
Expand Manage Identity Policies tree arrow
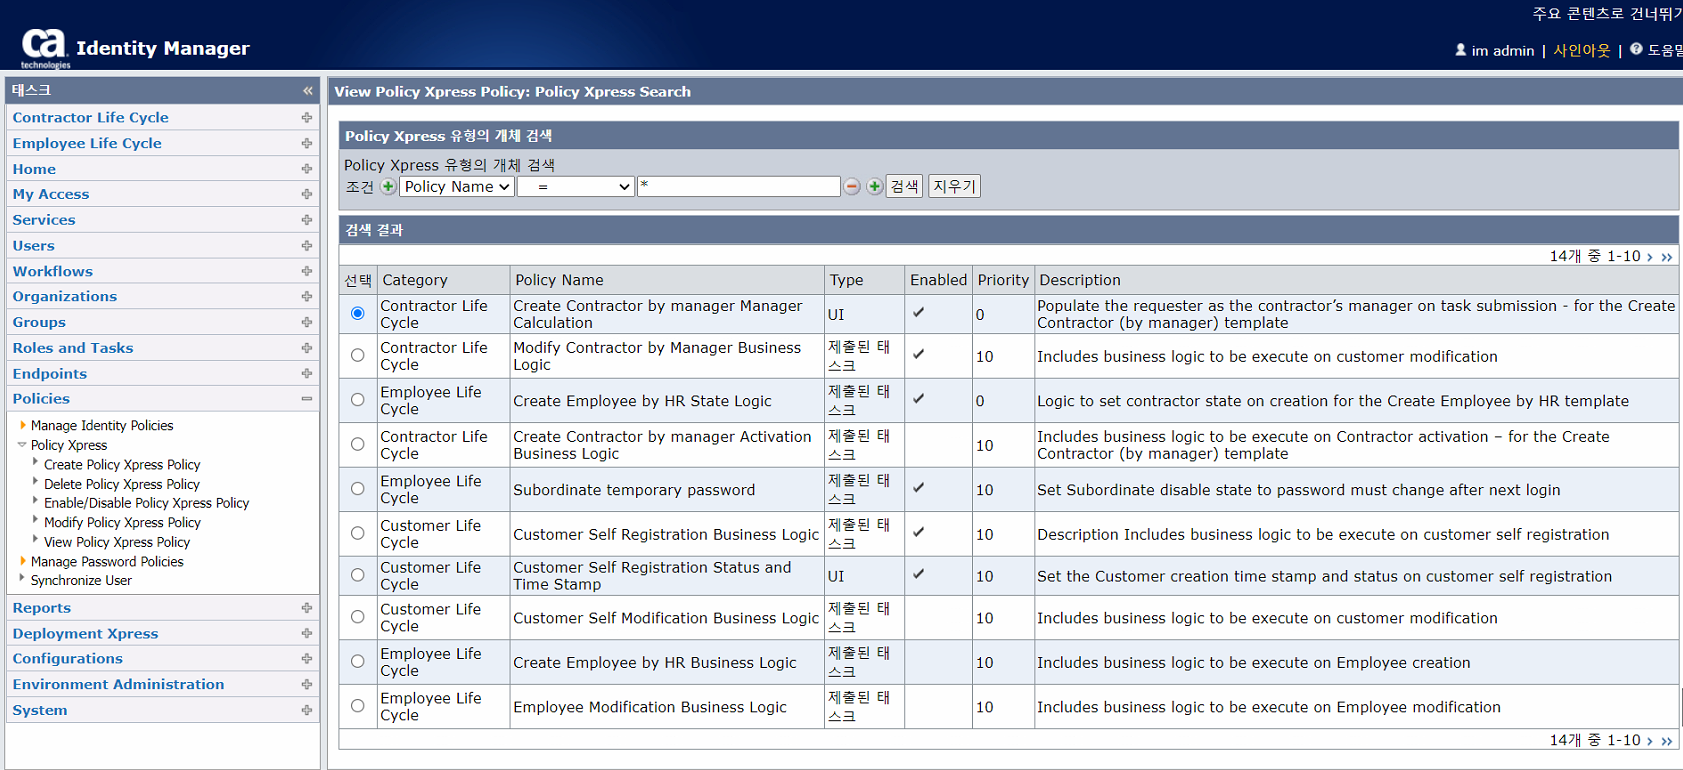(x=22, y=425)
